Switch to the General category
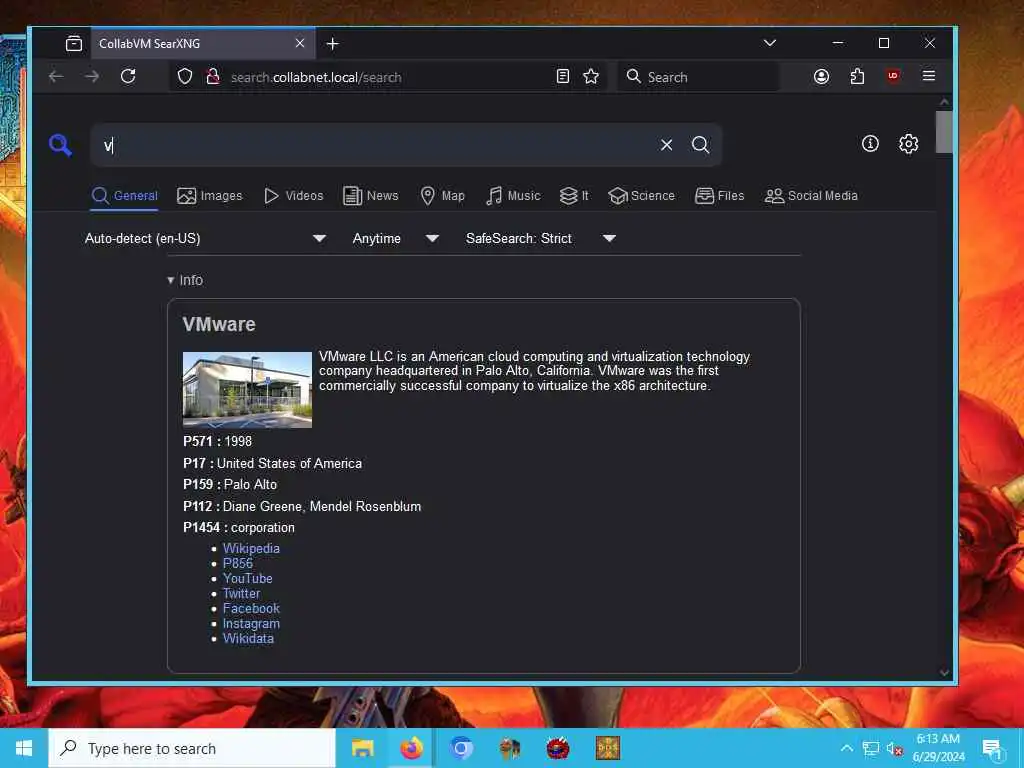The image size is (1024, 768). 125,196
